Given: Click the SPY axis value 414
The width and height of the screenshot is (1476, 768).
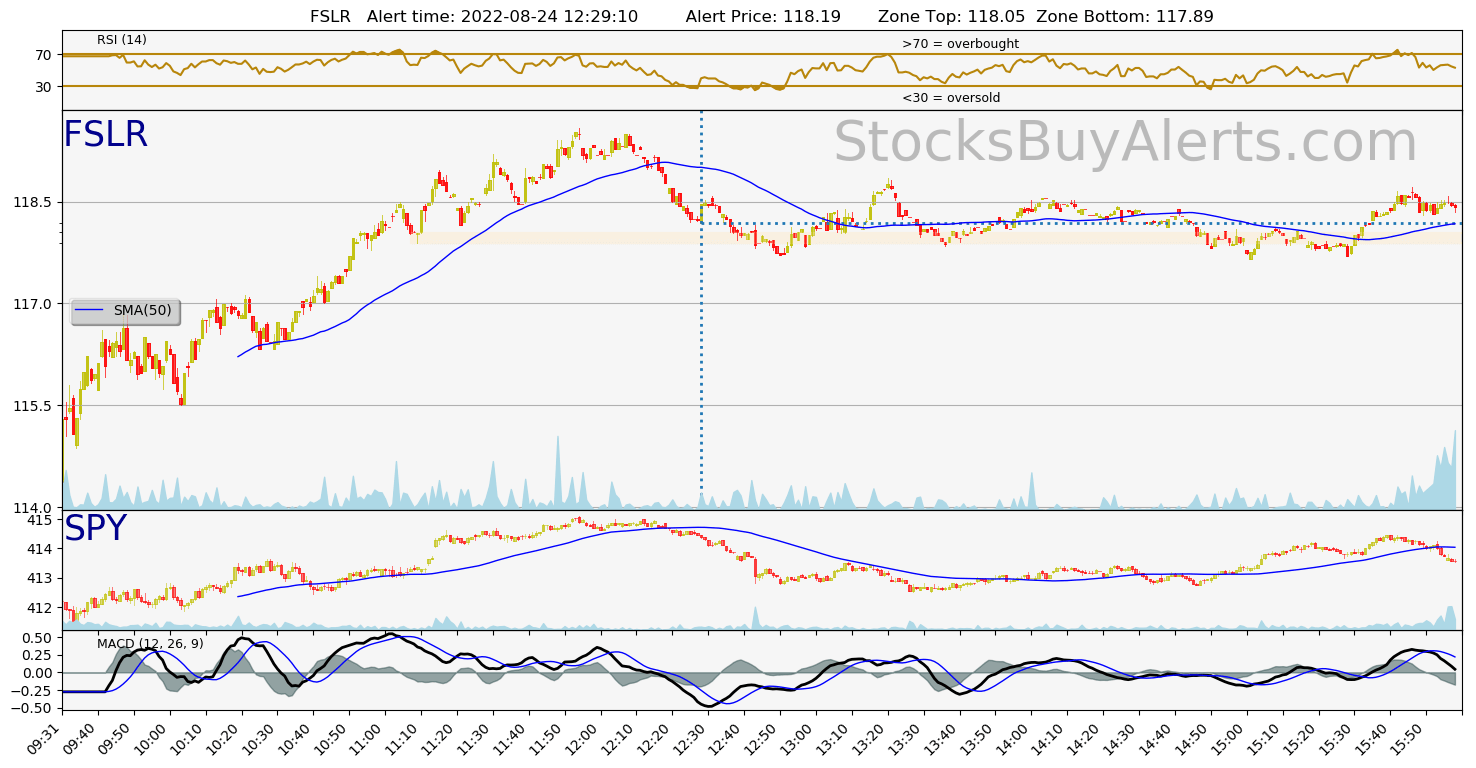Looking at the screenshot, I should 40,549.
